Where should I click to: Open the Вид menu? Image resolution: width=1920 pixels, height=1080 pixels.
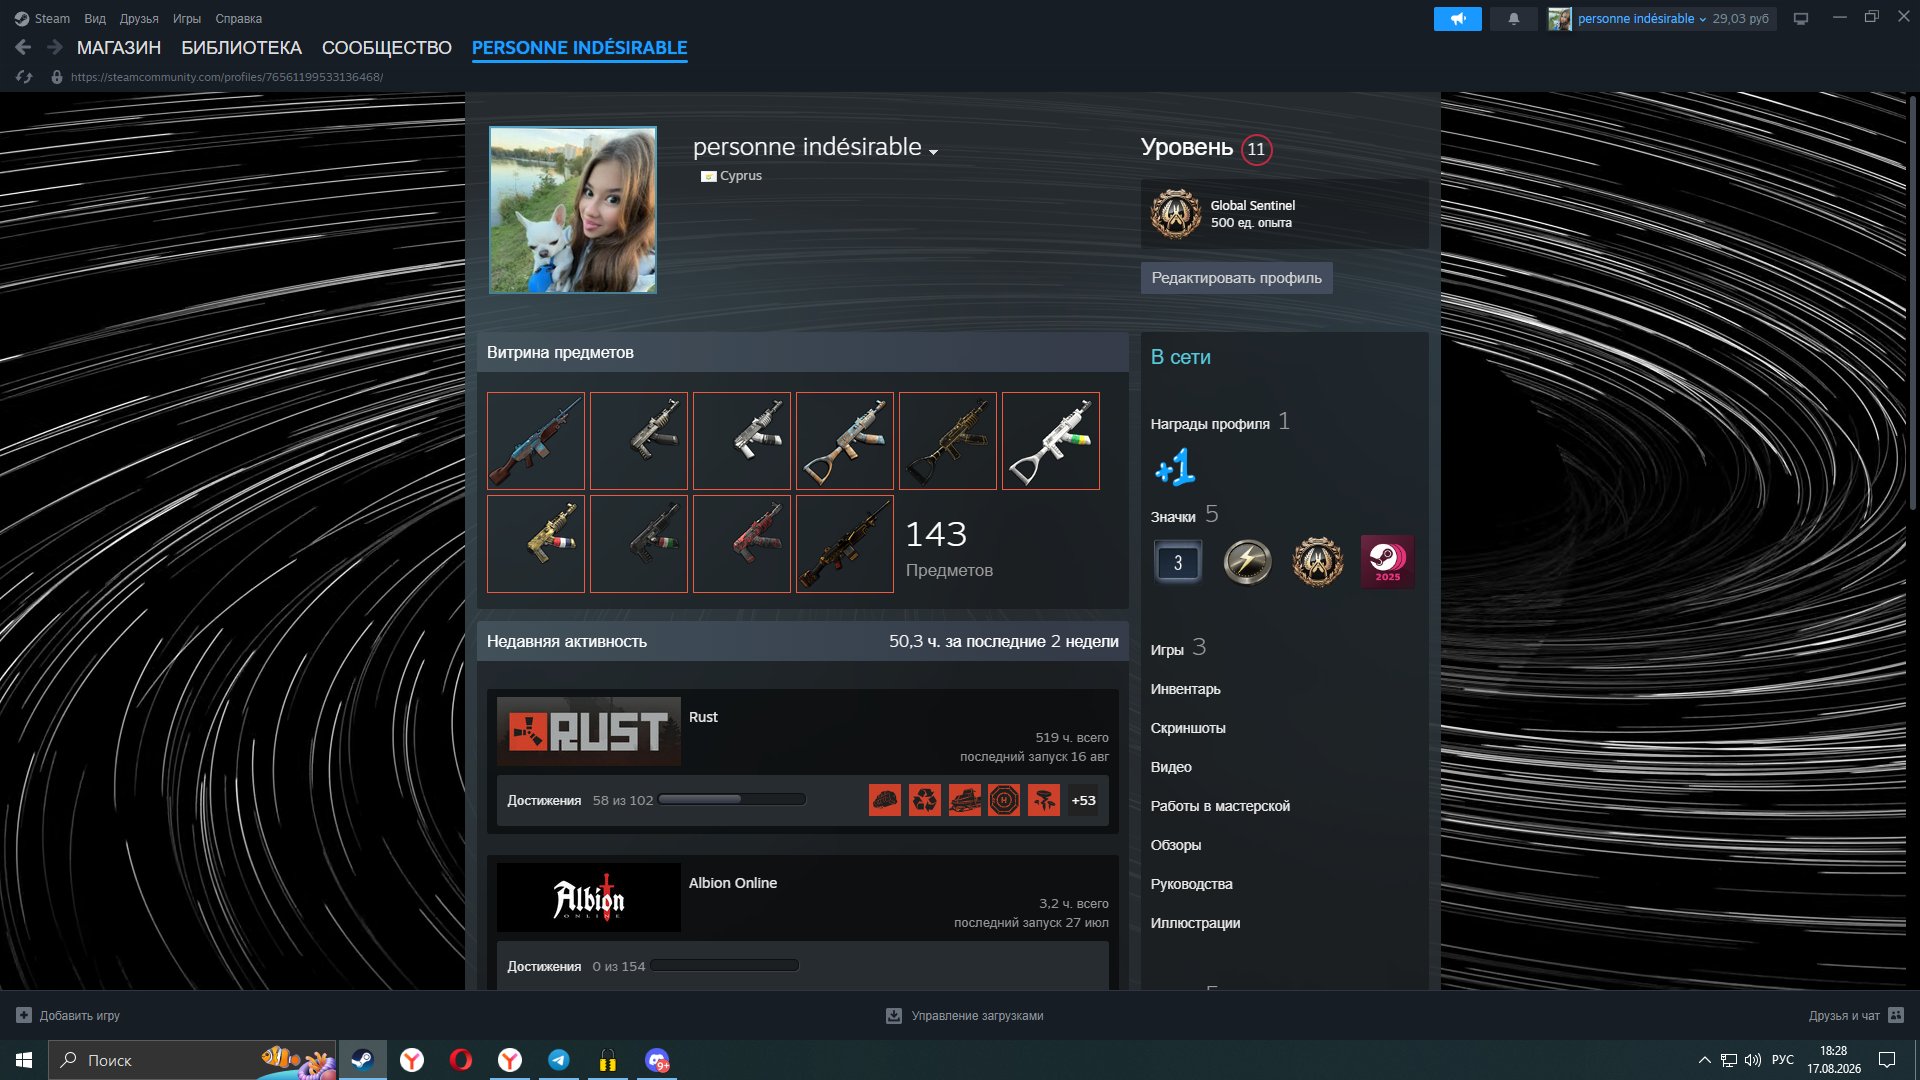[95, 19]
